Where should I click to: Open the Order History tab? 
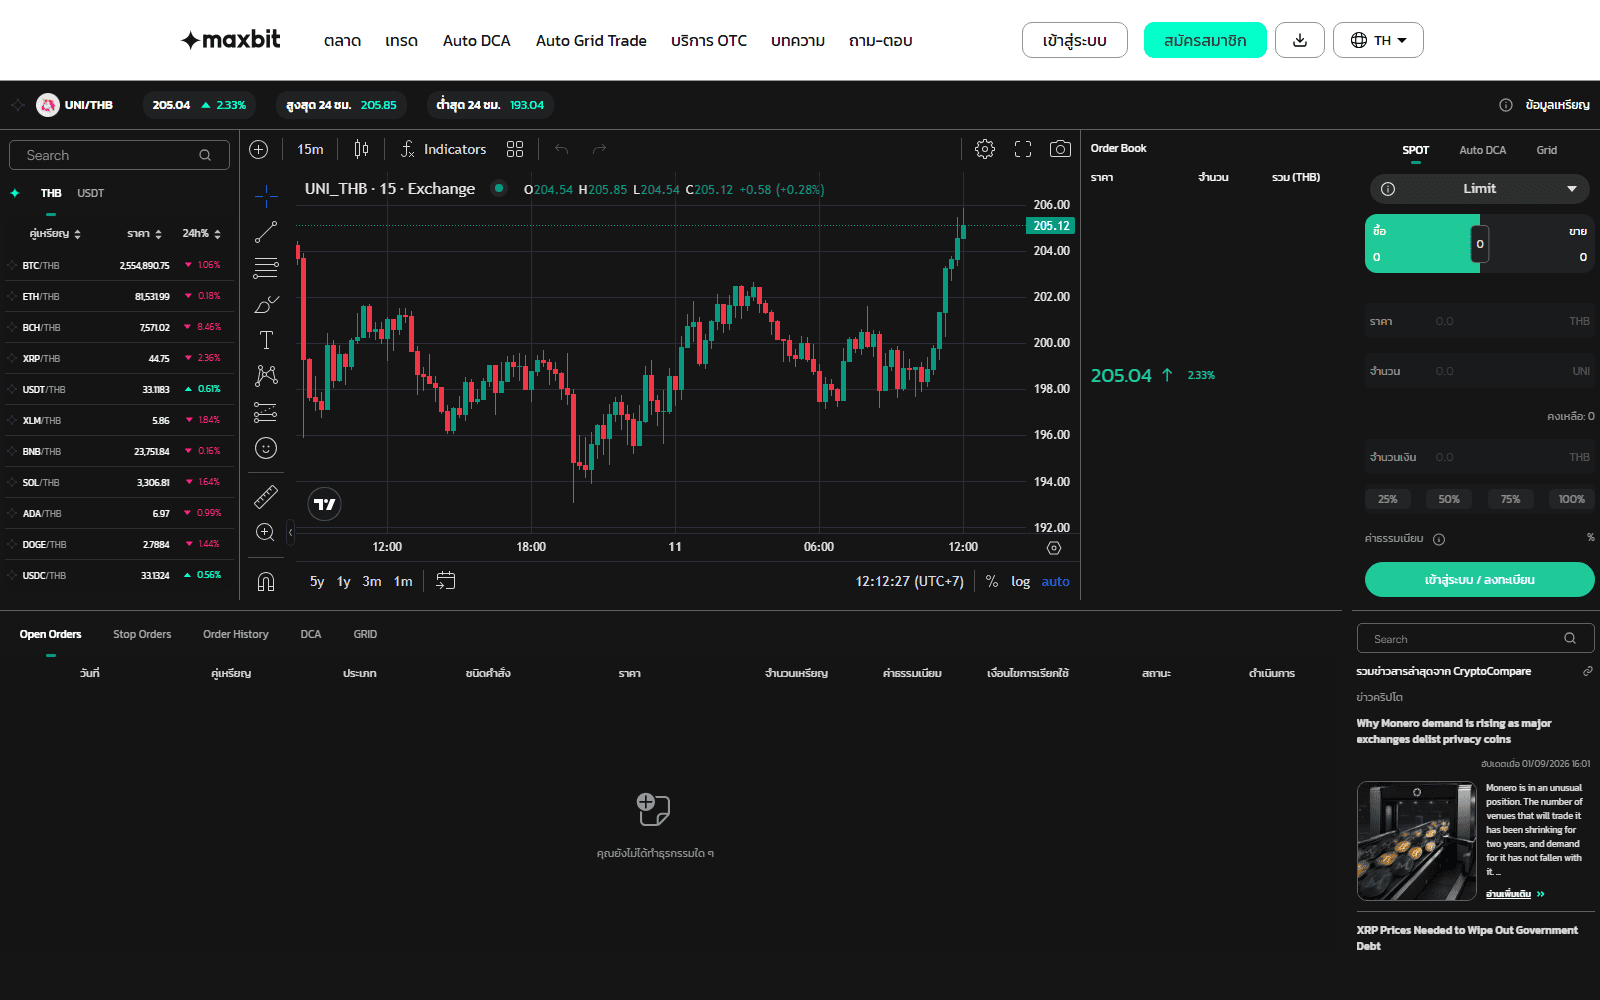236,634
